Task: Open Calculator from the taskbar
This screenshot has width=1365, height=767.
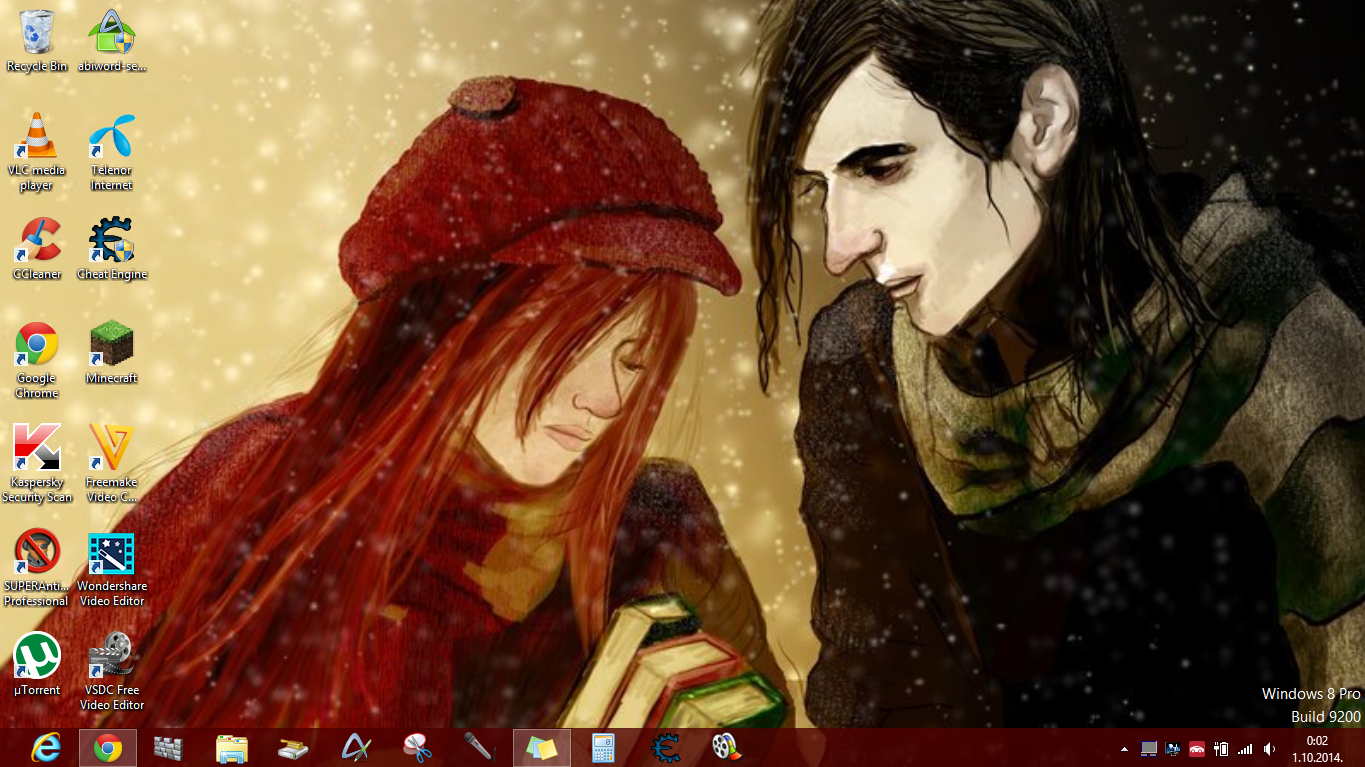Action: point(604,748)
